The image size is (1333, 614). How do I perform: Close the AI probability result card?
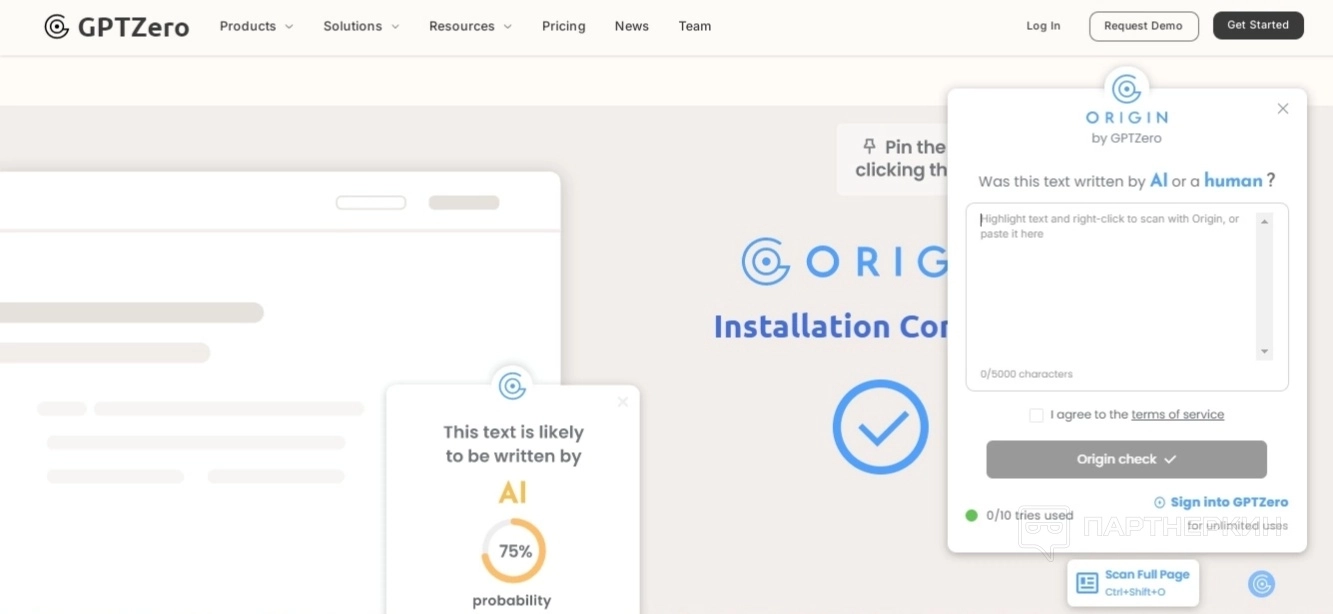623,402
